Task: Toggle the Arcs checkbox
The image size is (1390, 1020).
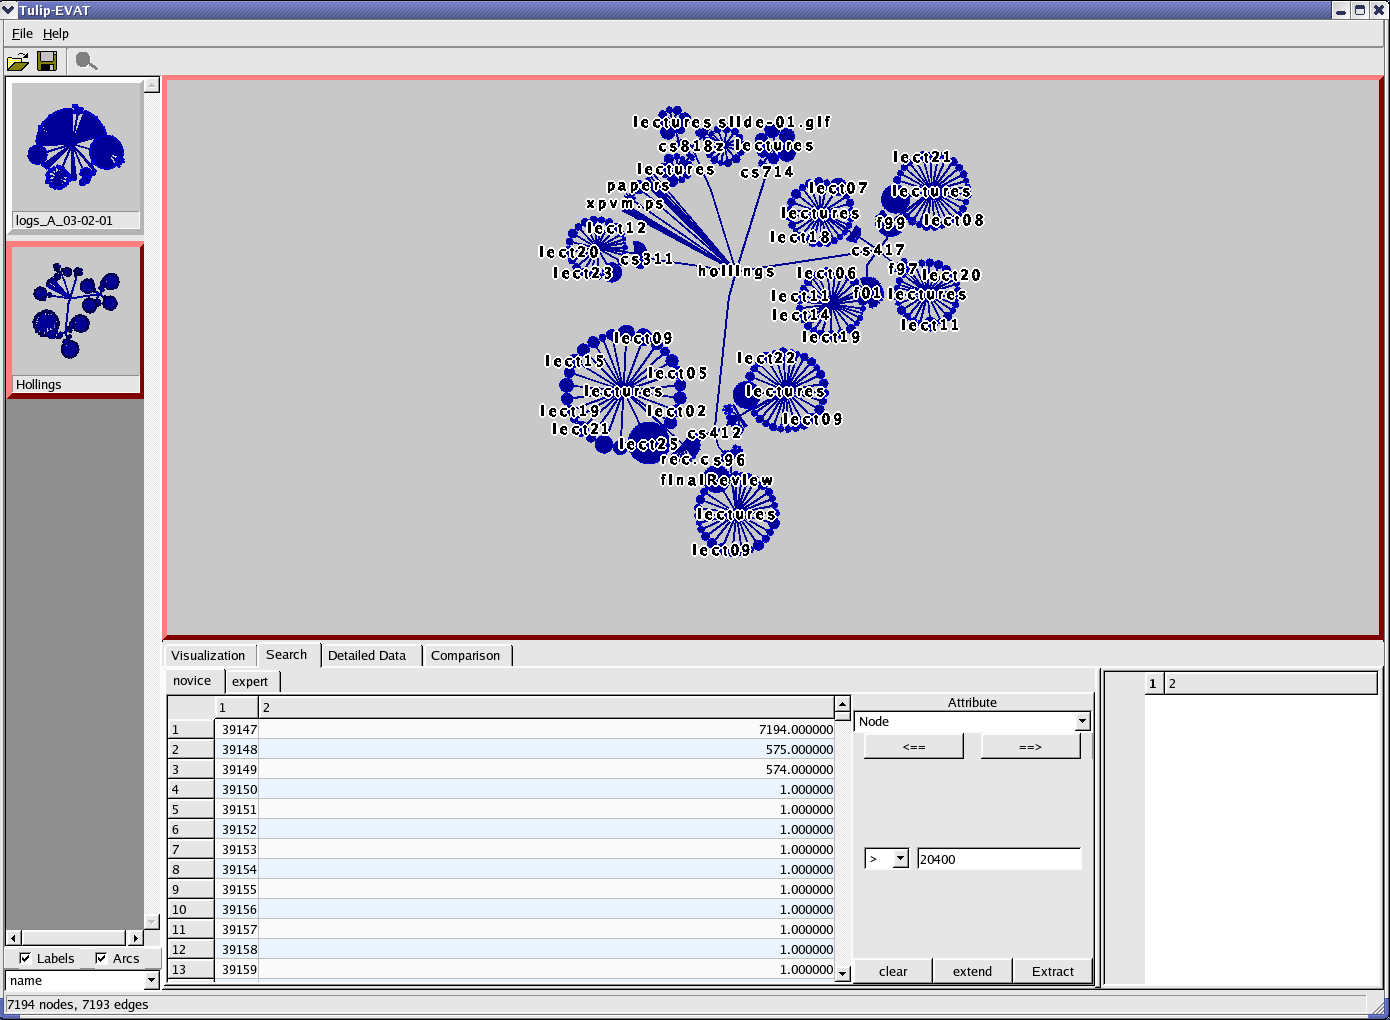Action: [101, 958]
